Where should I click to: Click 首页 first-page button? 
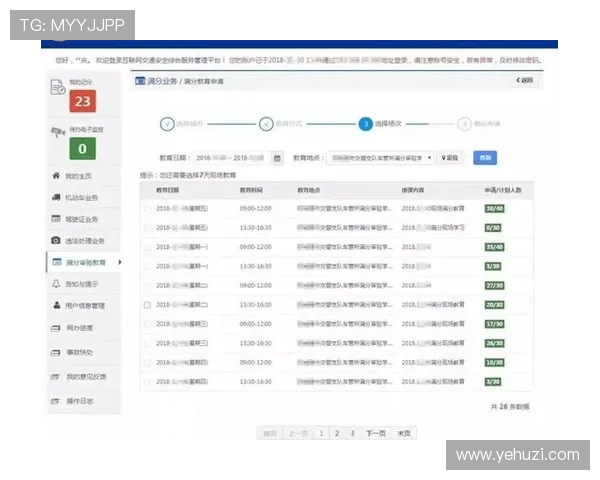point(270,433)
